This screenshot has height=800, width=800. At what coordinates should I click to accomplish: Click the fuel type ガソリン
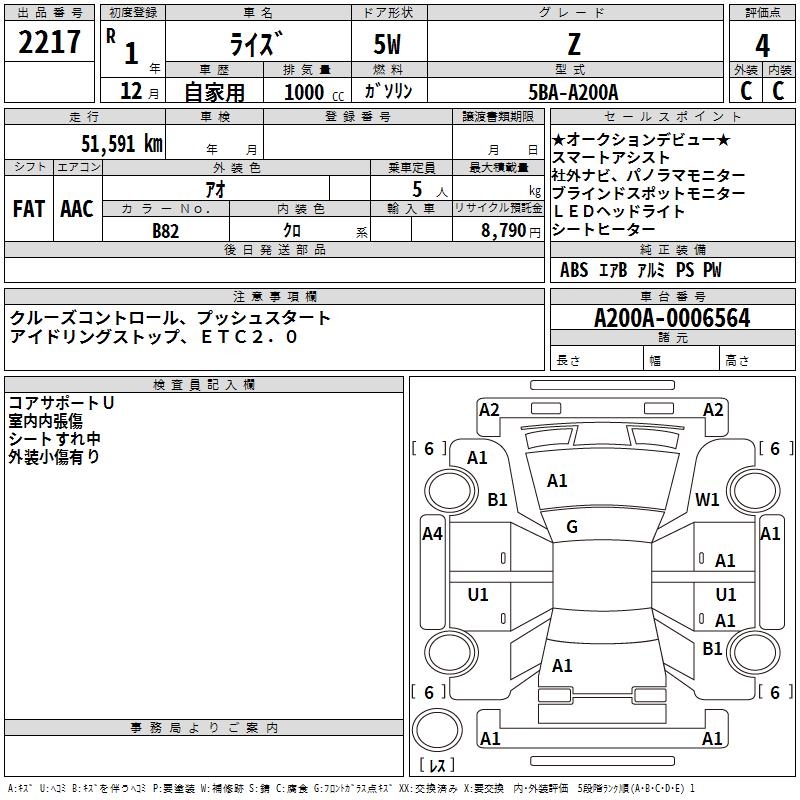click(x=388, y=91)
